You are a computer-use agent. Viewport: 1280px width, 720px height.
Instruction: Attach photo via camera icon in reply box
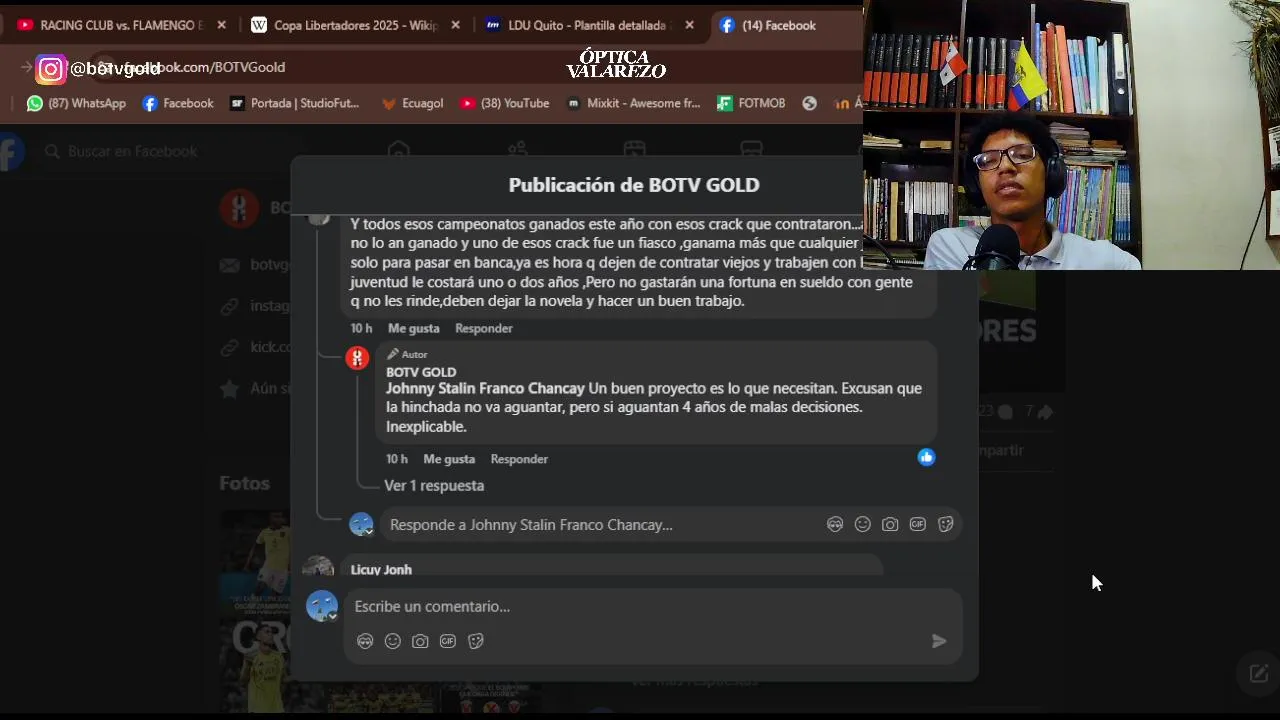(x=890, y=524)
